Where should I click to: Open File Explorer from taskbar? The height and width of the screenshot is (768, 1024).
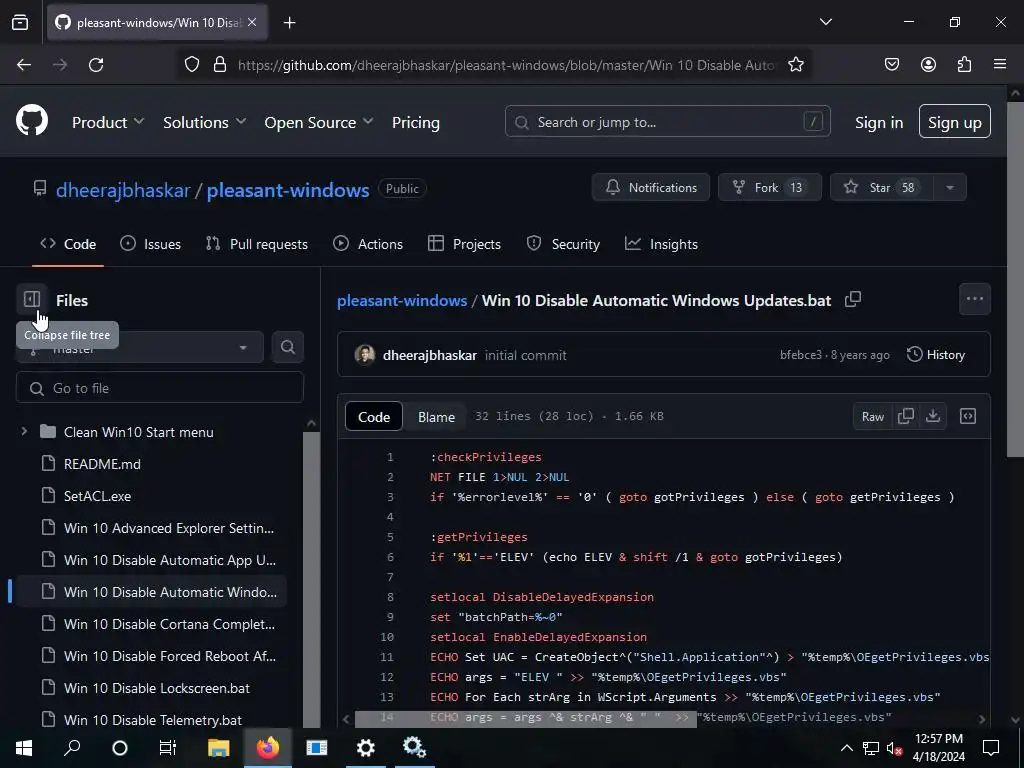click(219, 747)
